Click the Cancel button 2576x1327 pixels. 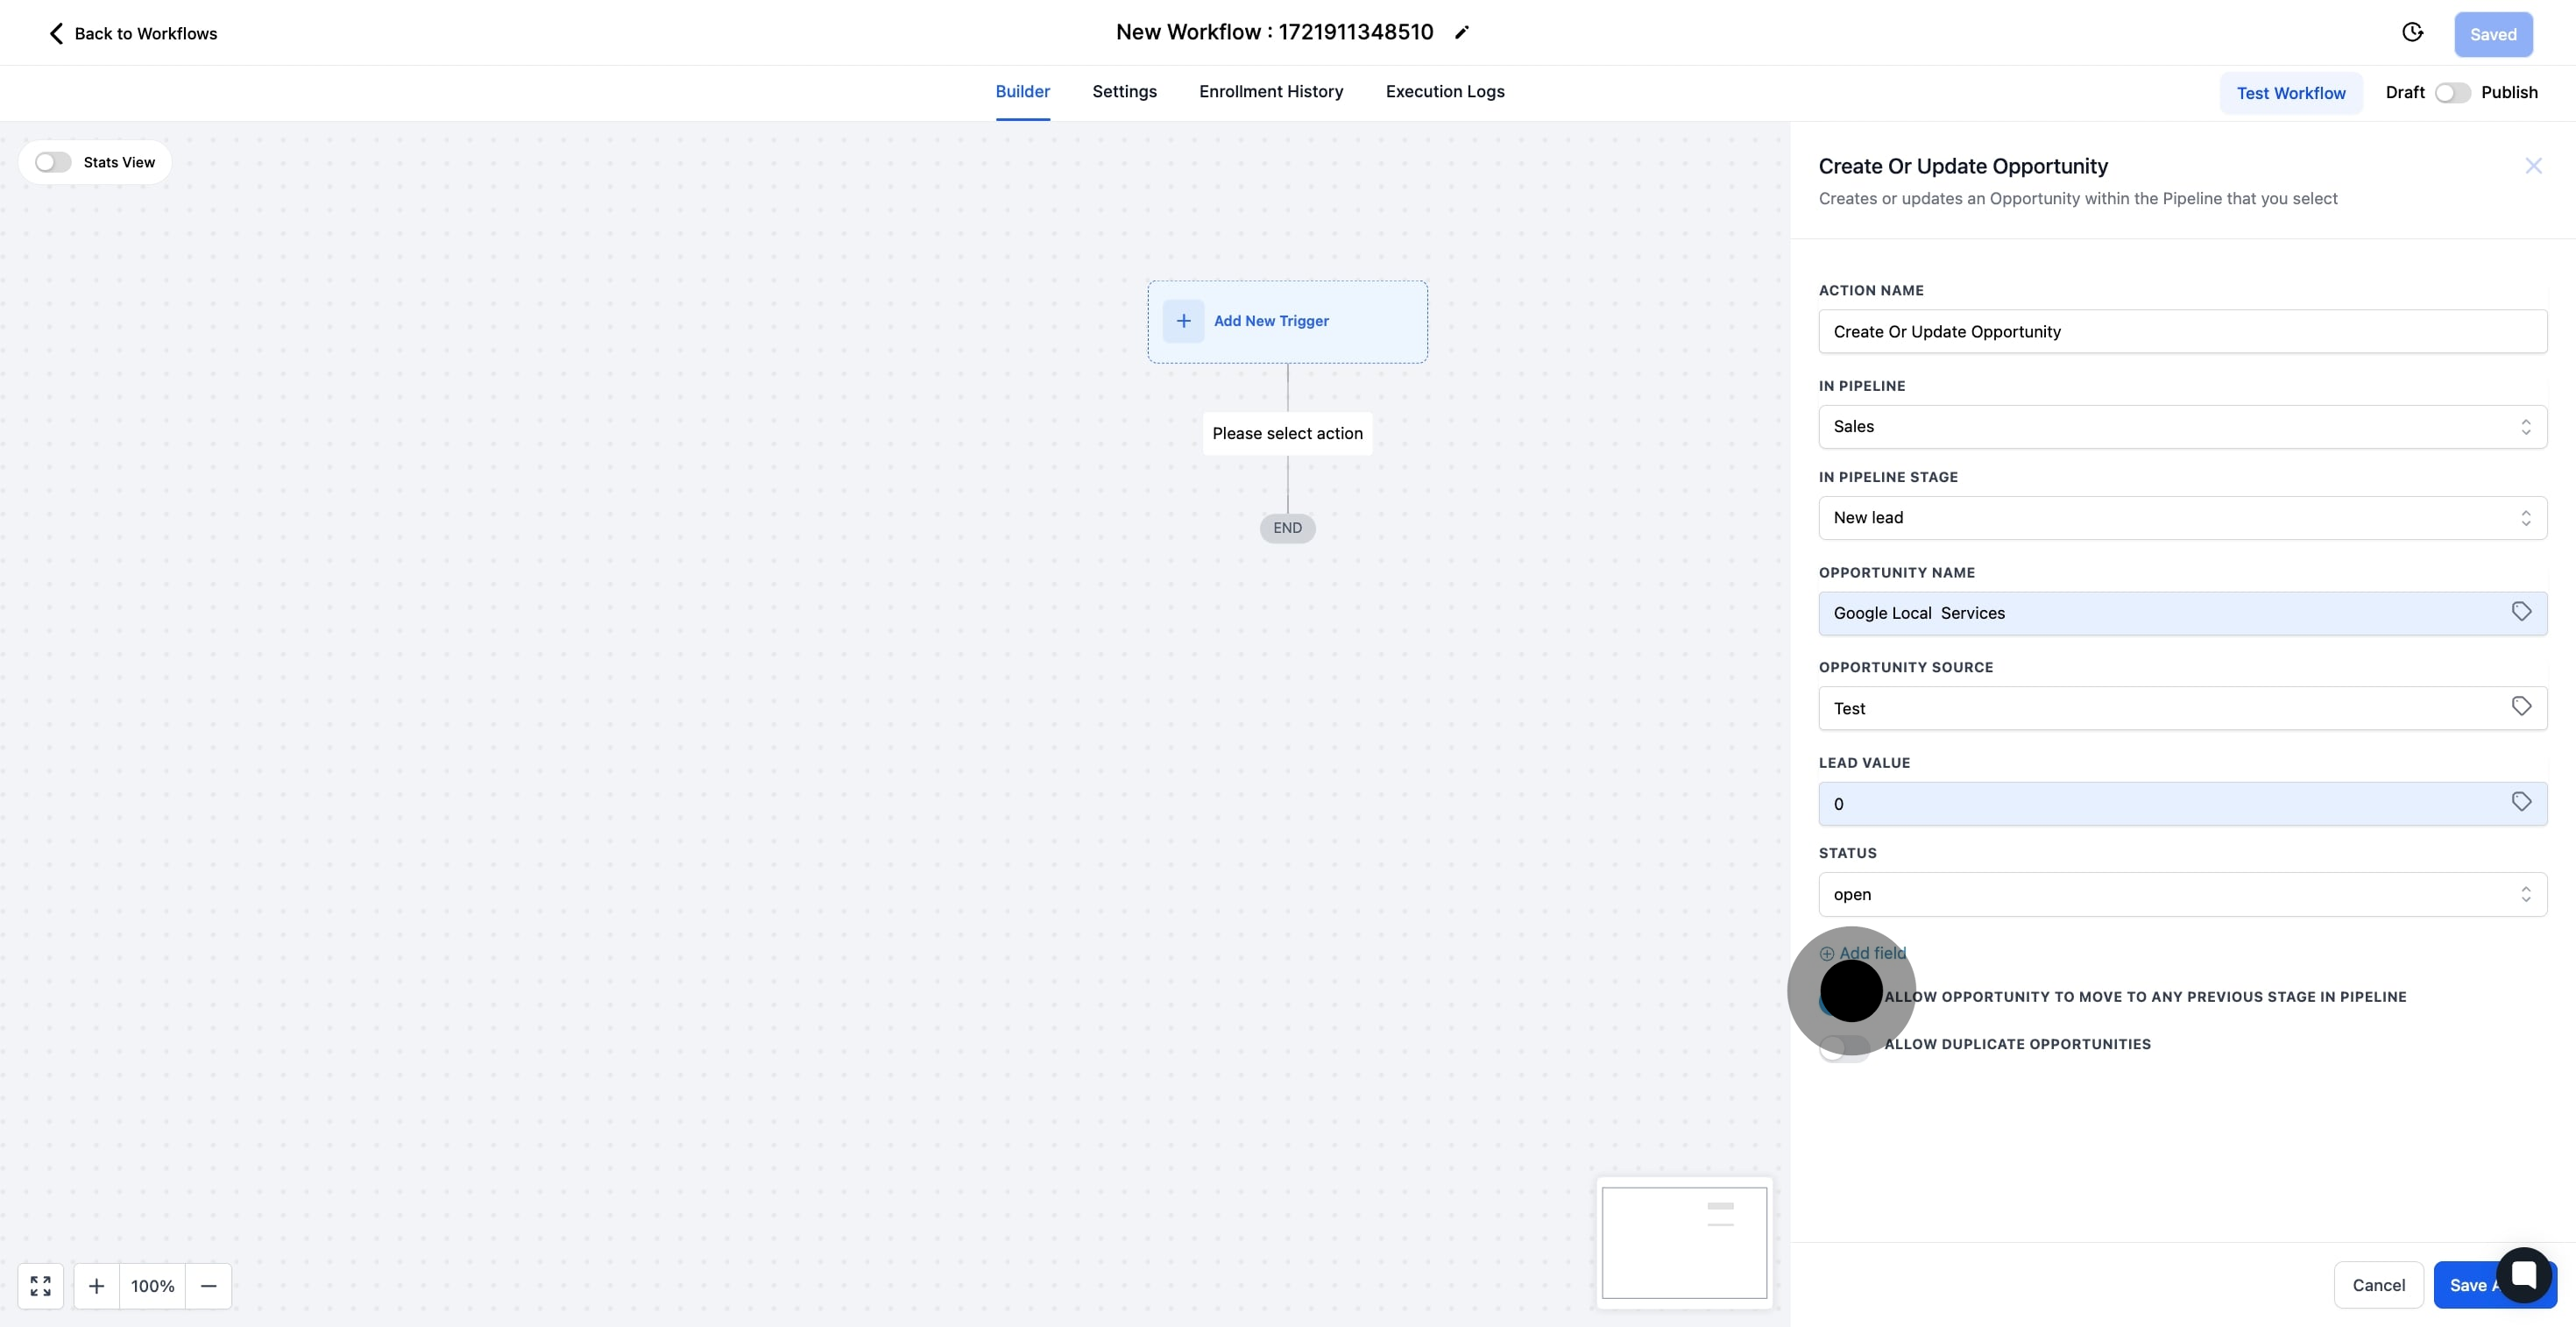point(2378,1286)
